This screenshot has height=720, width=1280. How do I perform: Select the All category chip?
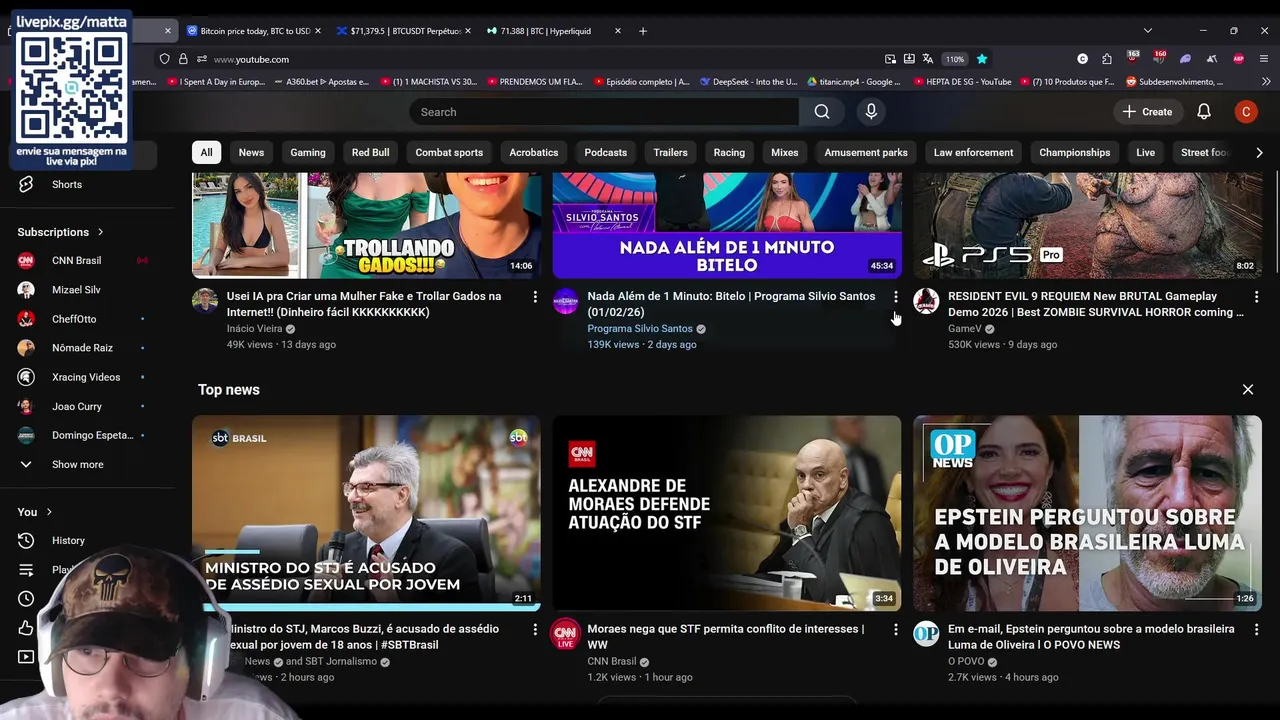pos(206,153)
